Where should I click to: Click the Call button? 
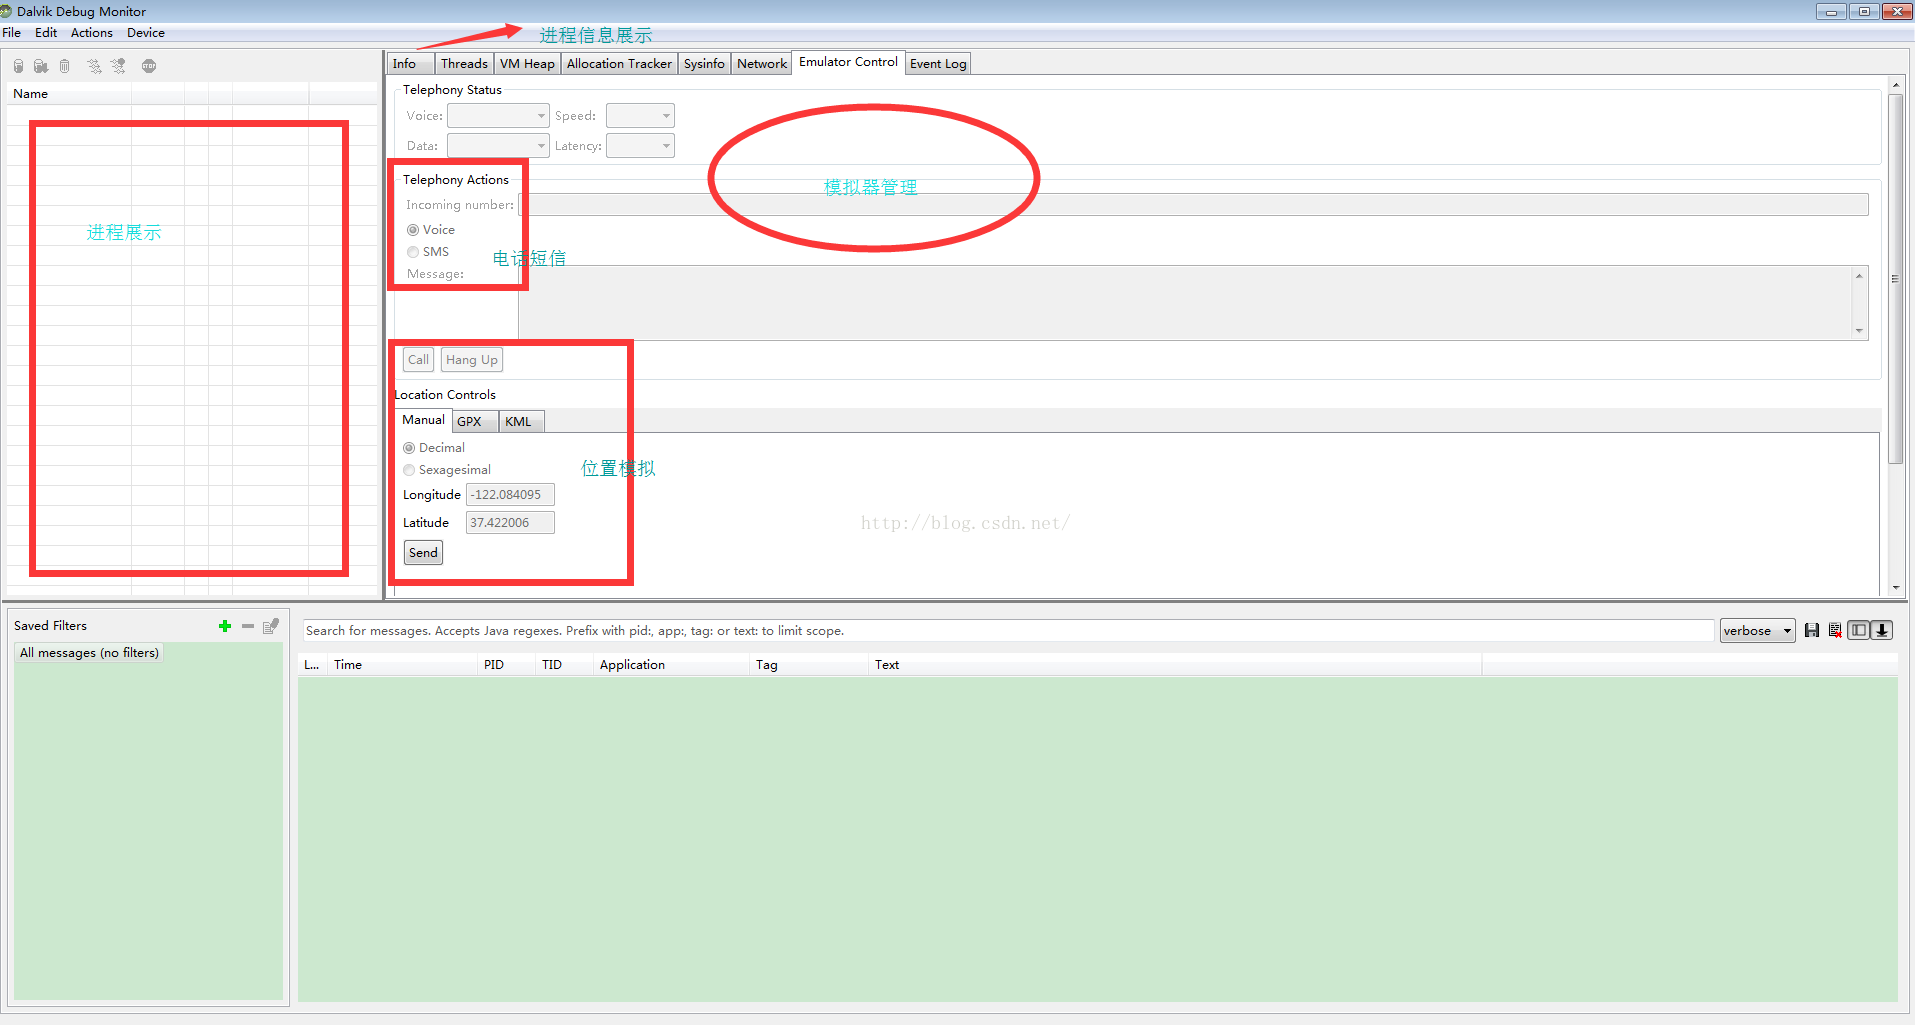(418, 360)
